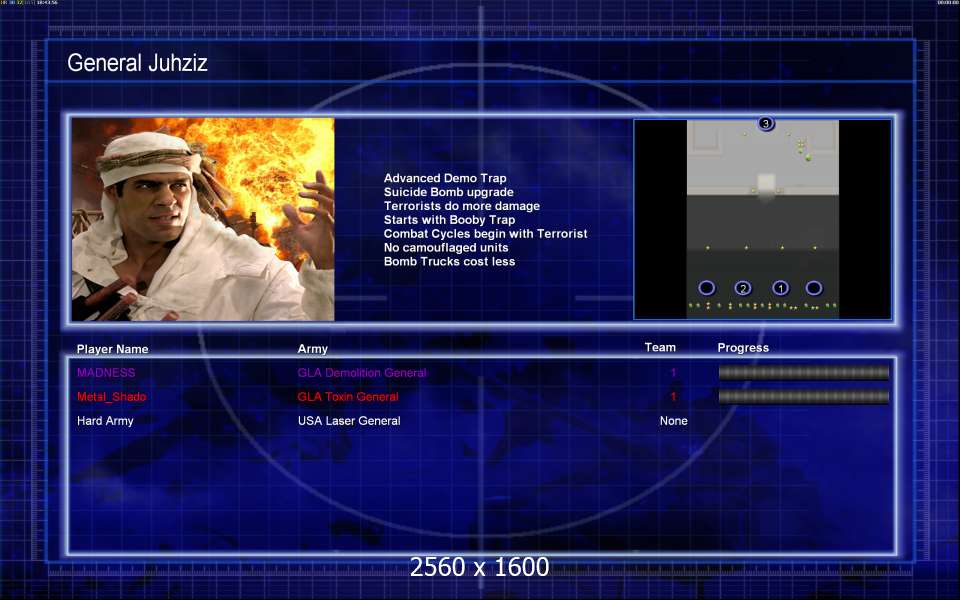Click team number 1 in Metal_Shado row

point(673,397)
